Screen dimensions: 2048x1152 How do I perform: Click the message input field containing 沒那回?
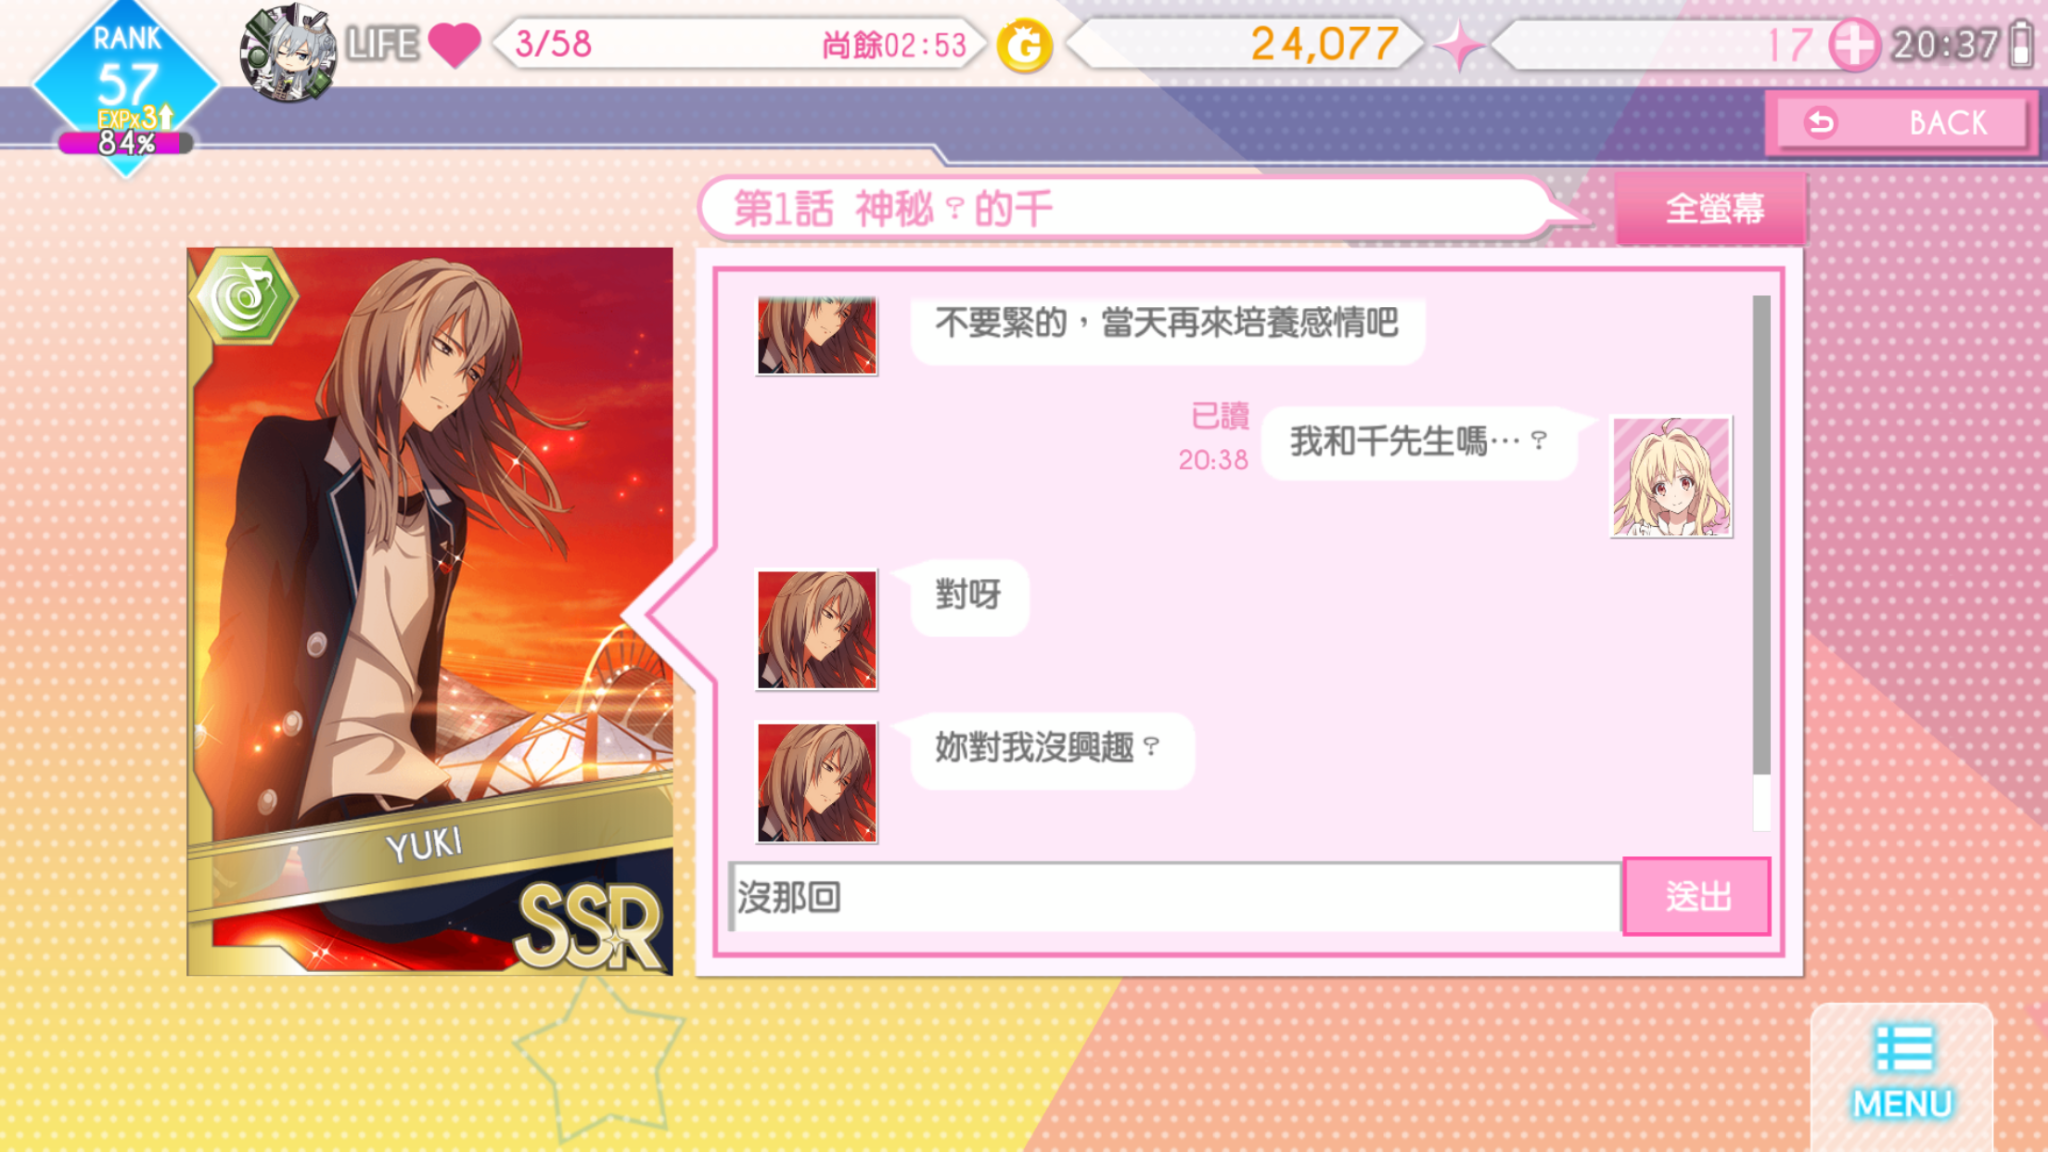point(1175,897)
